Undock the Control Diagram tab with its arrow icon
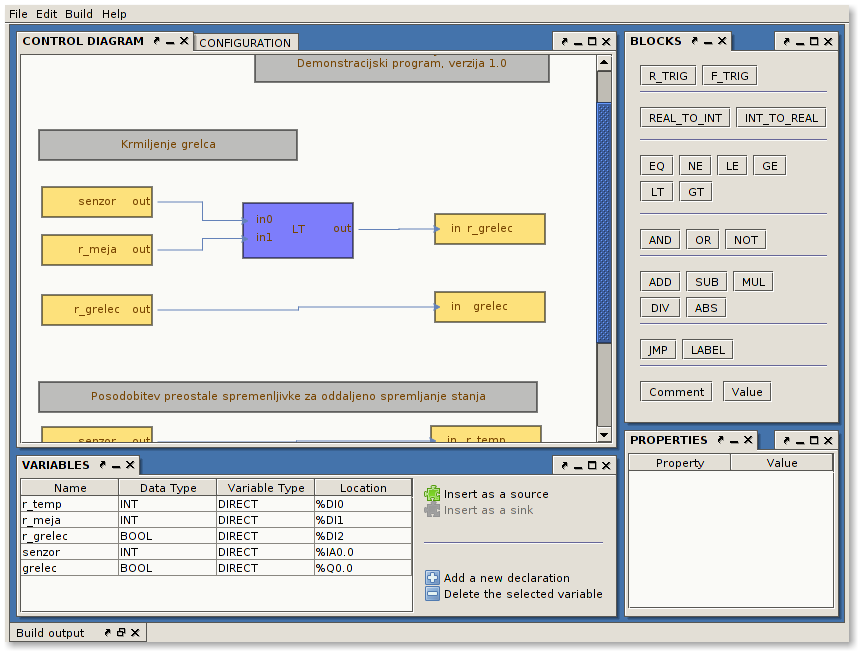This screenshot has height=651, width=858. click(x=157, y=42)
